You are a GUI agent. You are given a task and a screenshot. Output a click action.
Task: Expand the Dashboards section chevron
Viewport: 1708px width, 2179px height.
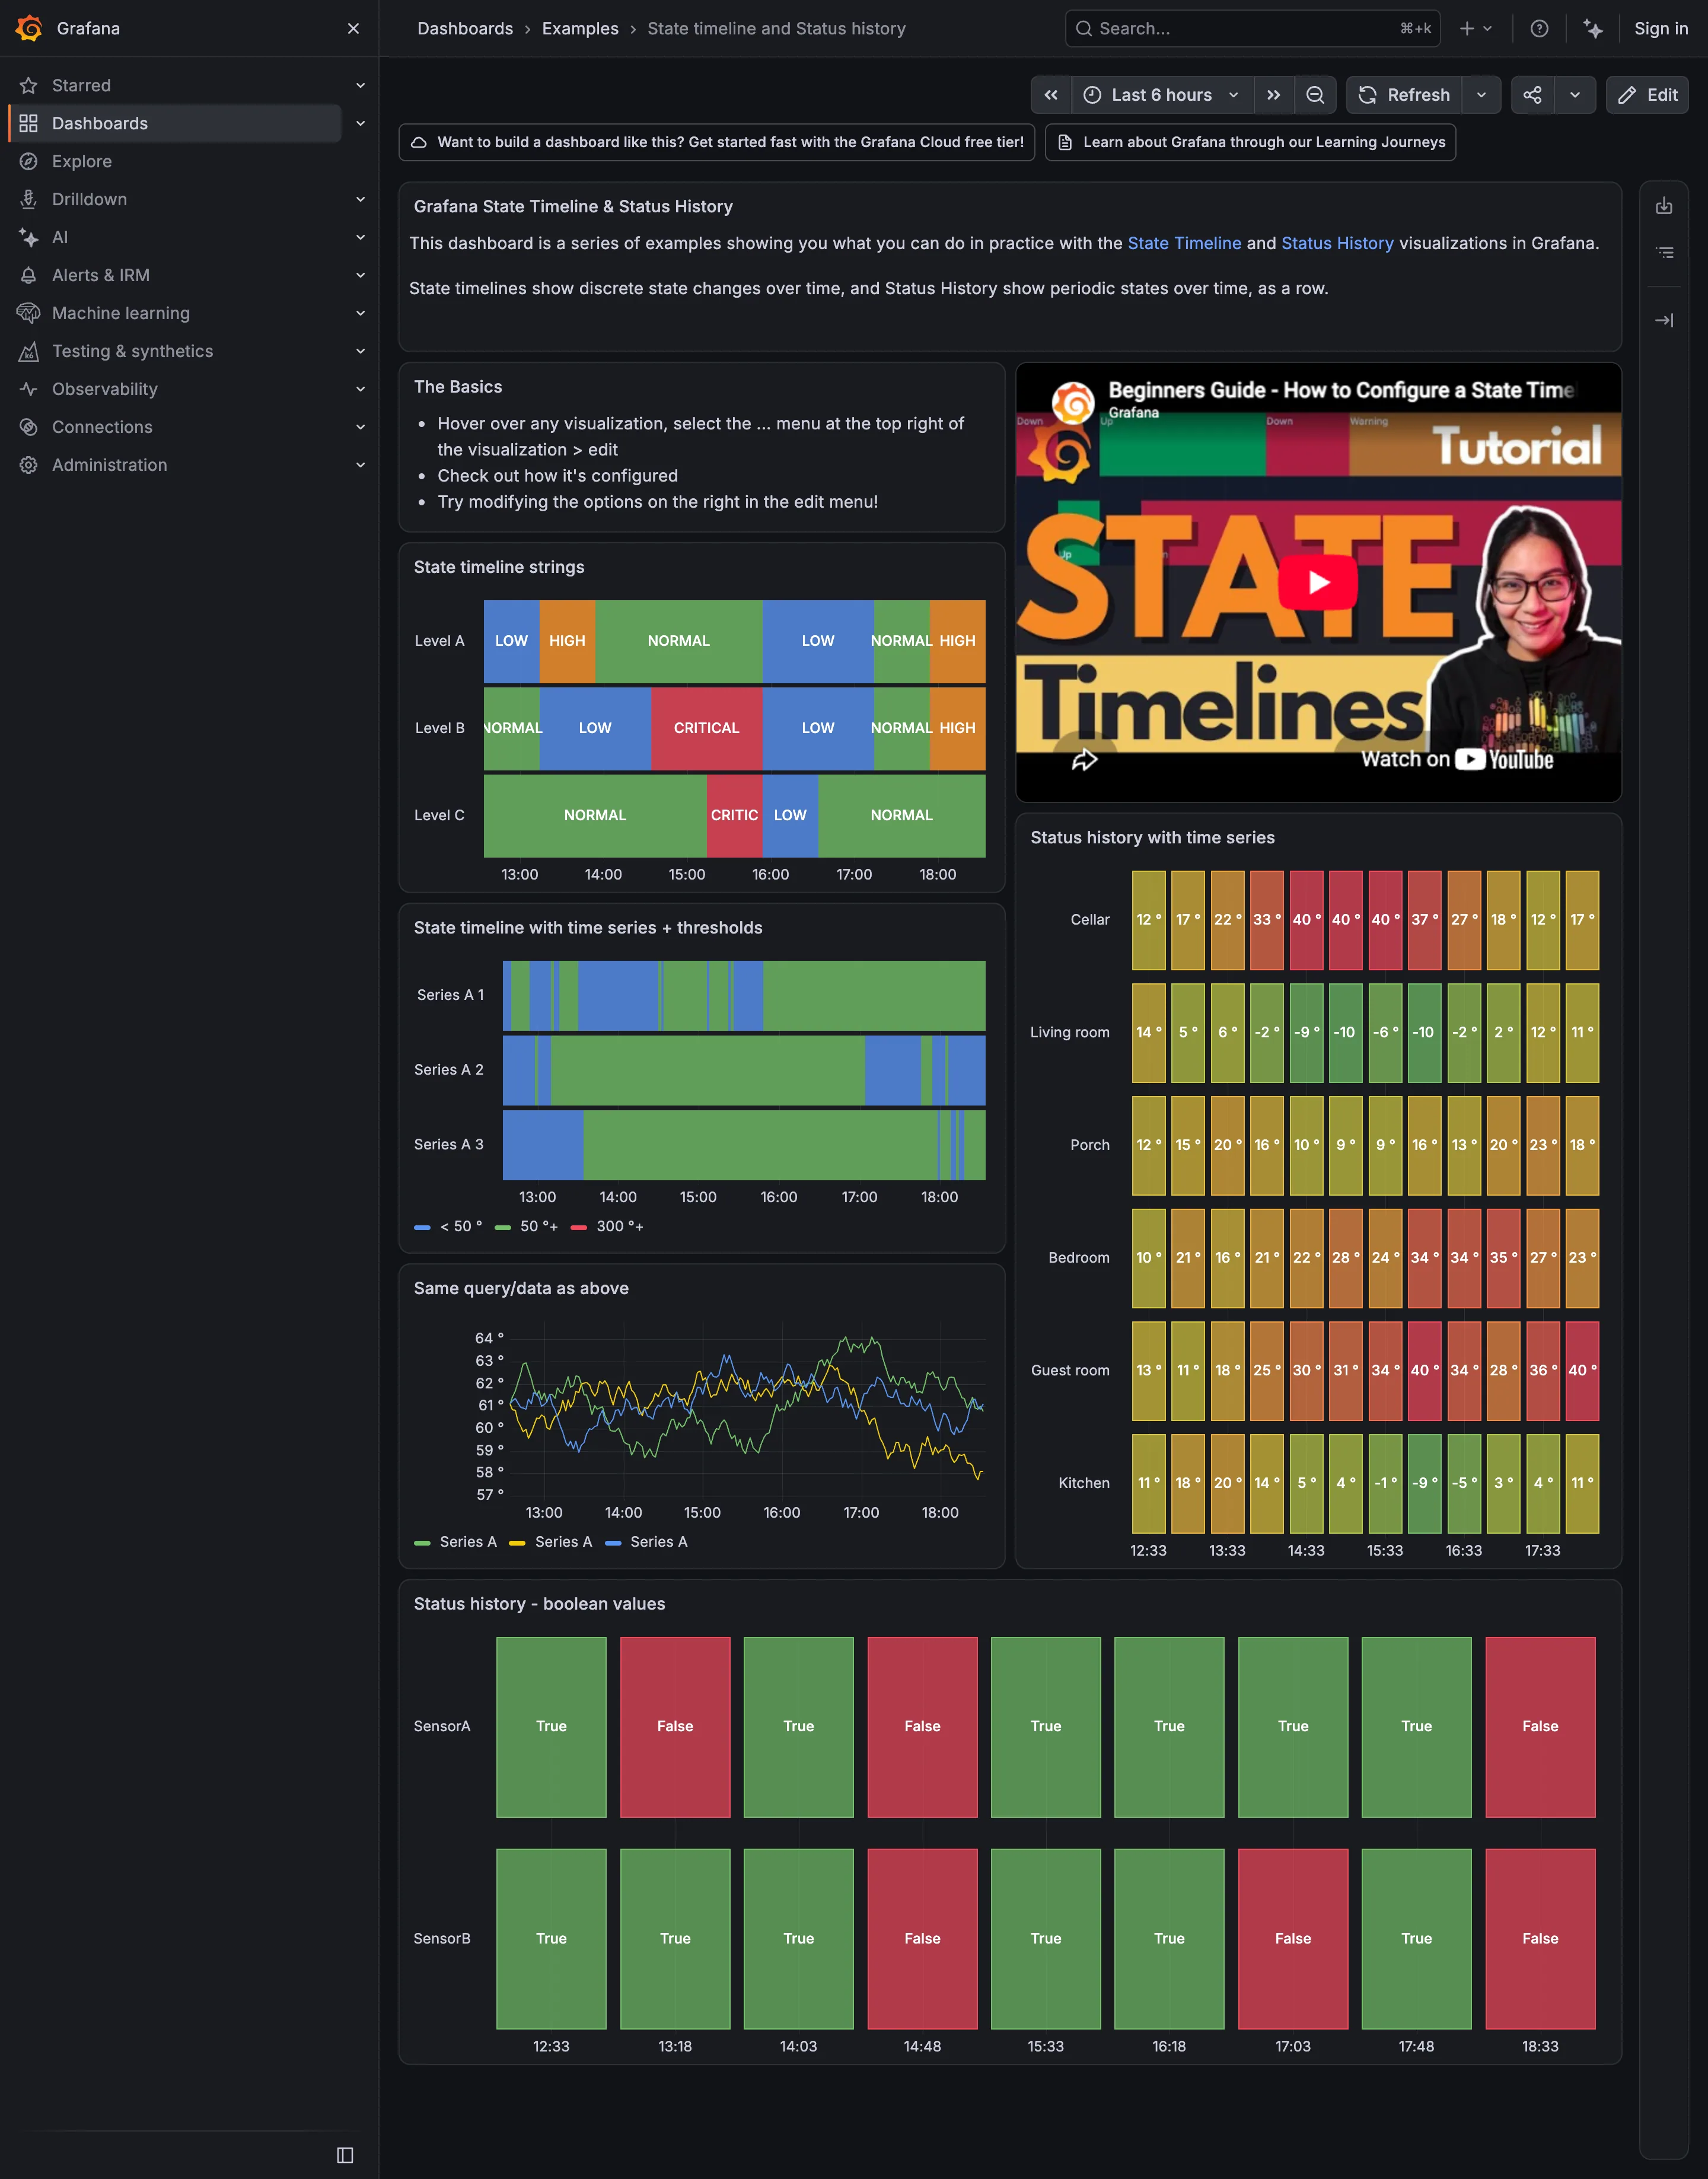point(360,124)
